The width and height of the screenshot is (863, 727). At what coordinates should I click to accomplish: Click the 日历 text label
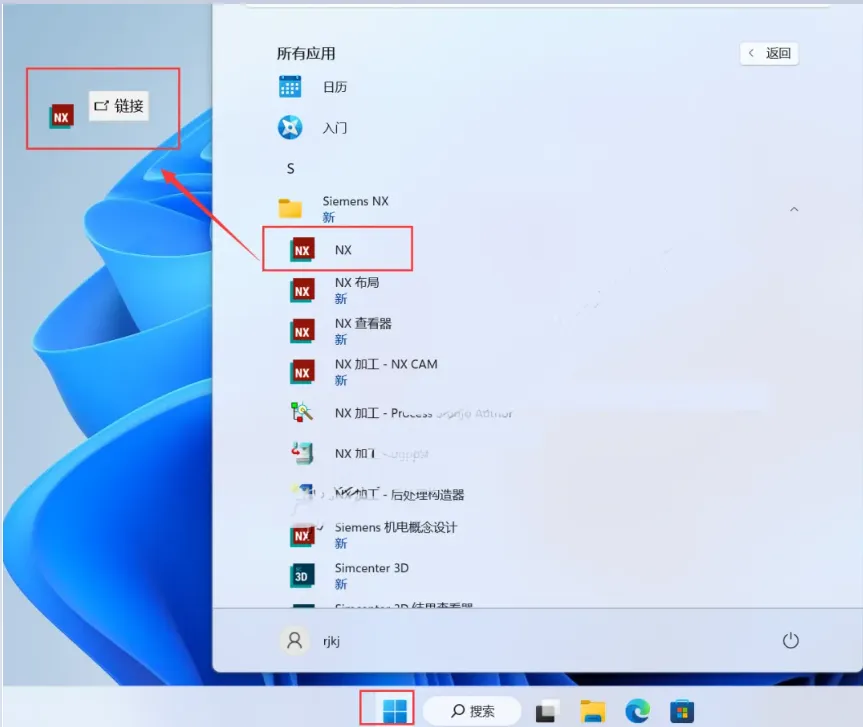click(x=335, y=87)
